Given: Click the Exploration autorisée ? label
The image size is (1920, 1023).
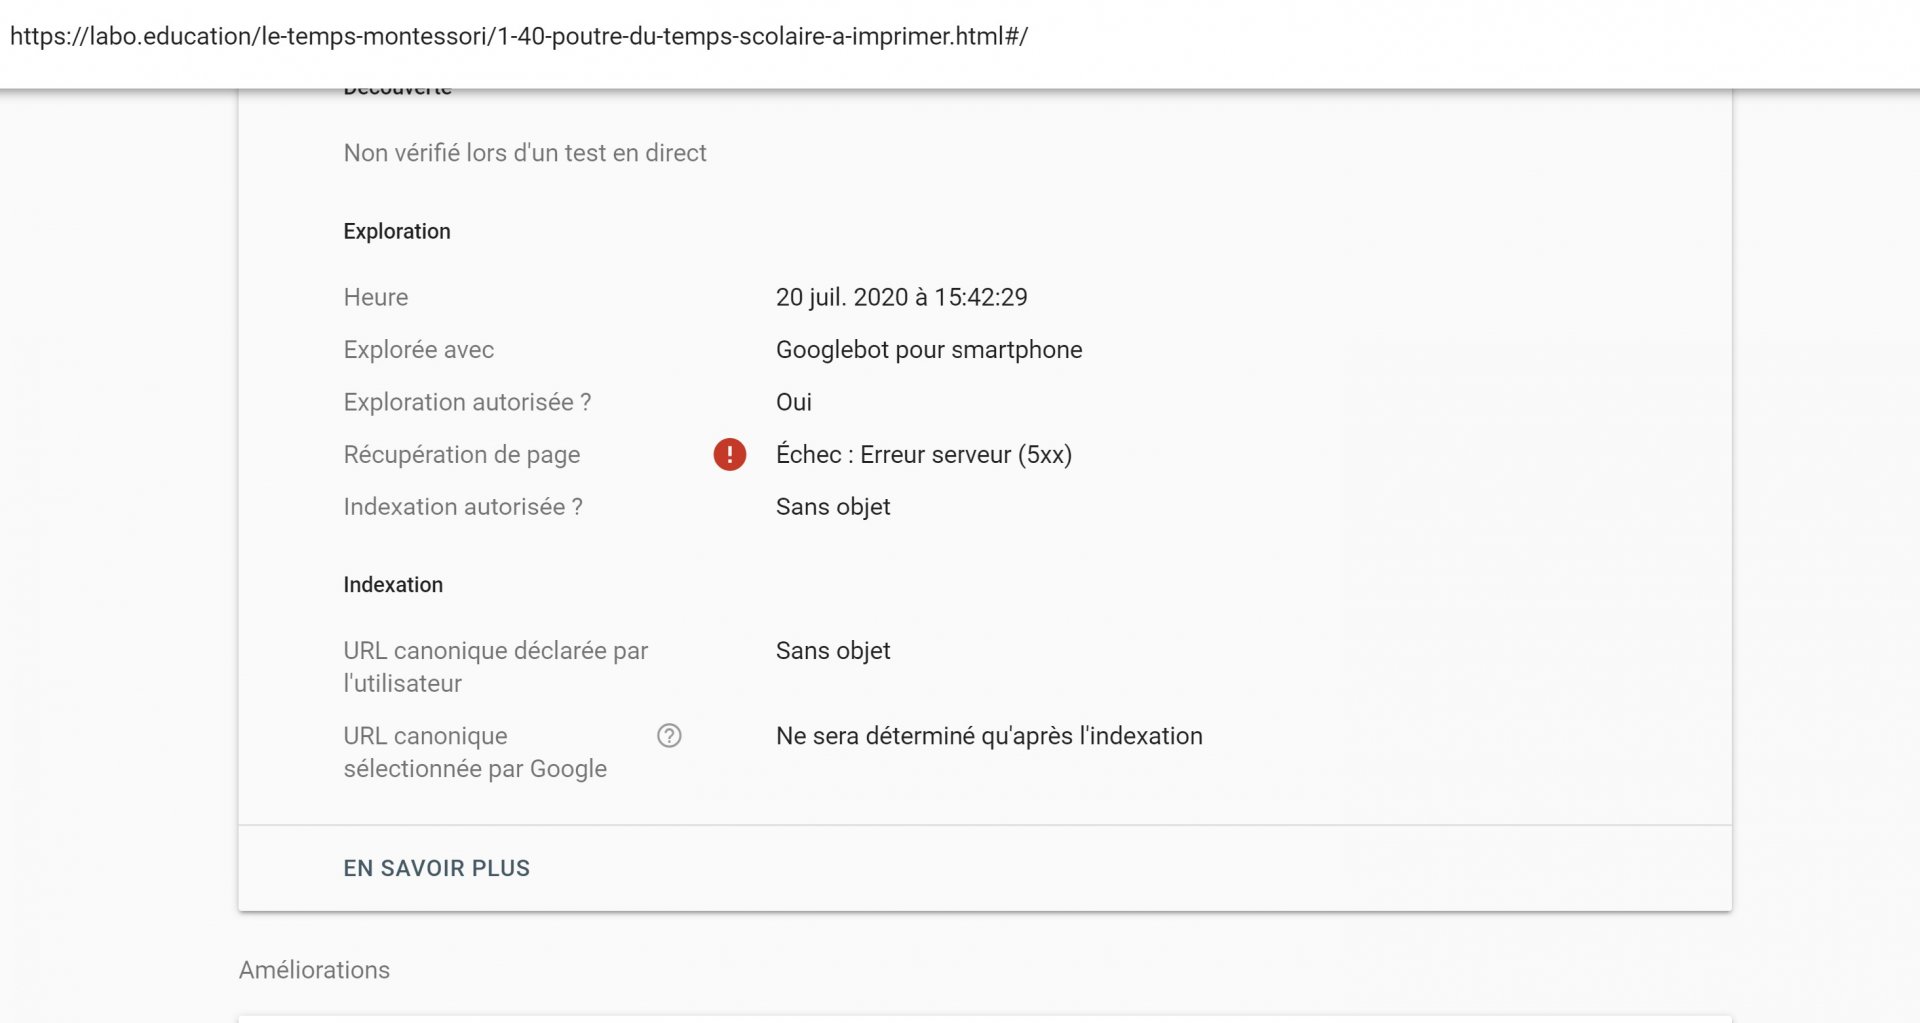Looking at the screenshot, I should 467,402.
